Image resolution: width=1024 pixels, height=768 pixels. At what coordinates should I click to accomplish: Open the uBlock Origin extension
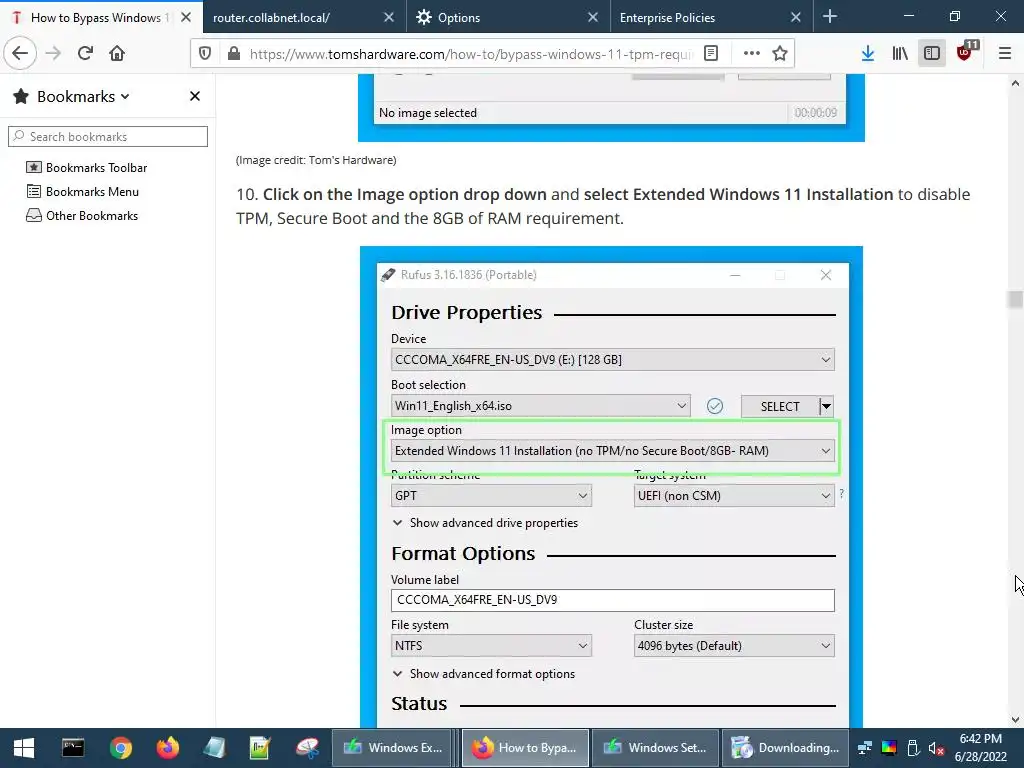965,52
